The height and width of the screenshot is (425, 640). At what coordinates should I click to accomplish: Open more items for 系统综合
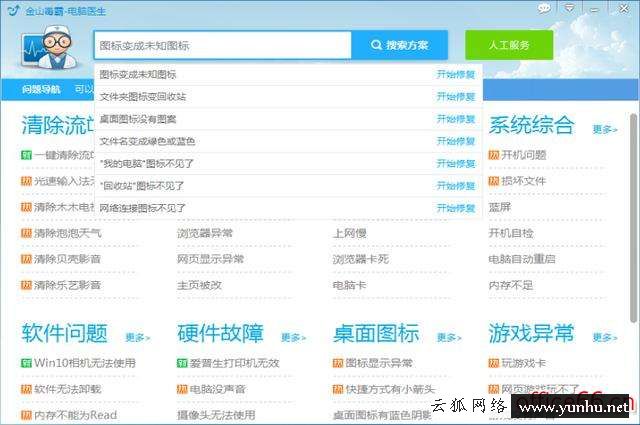[605, 129]
